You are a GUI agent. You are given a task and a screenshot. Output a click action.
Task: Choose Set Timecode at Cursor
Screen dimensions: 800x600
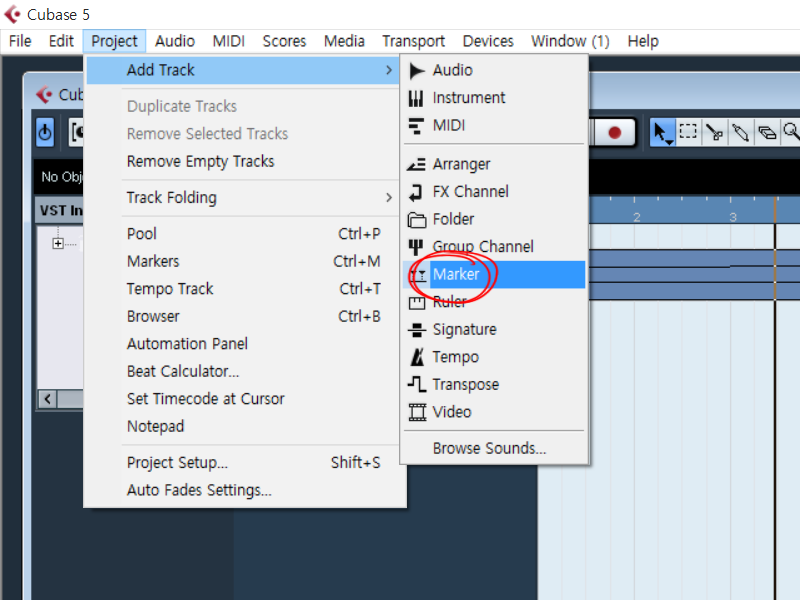[205, 399]
